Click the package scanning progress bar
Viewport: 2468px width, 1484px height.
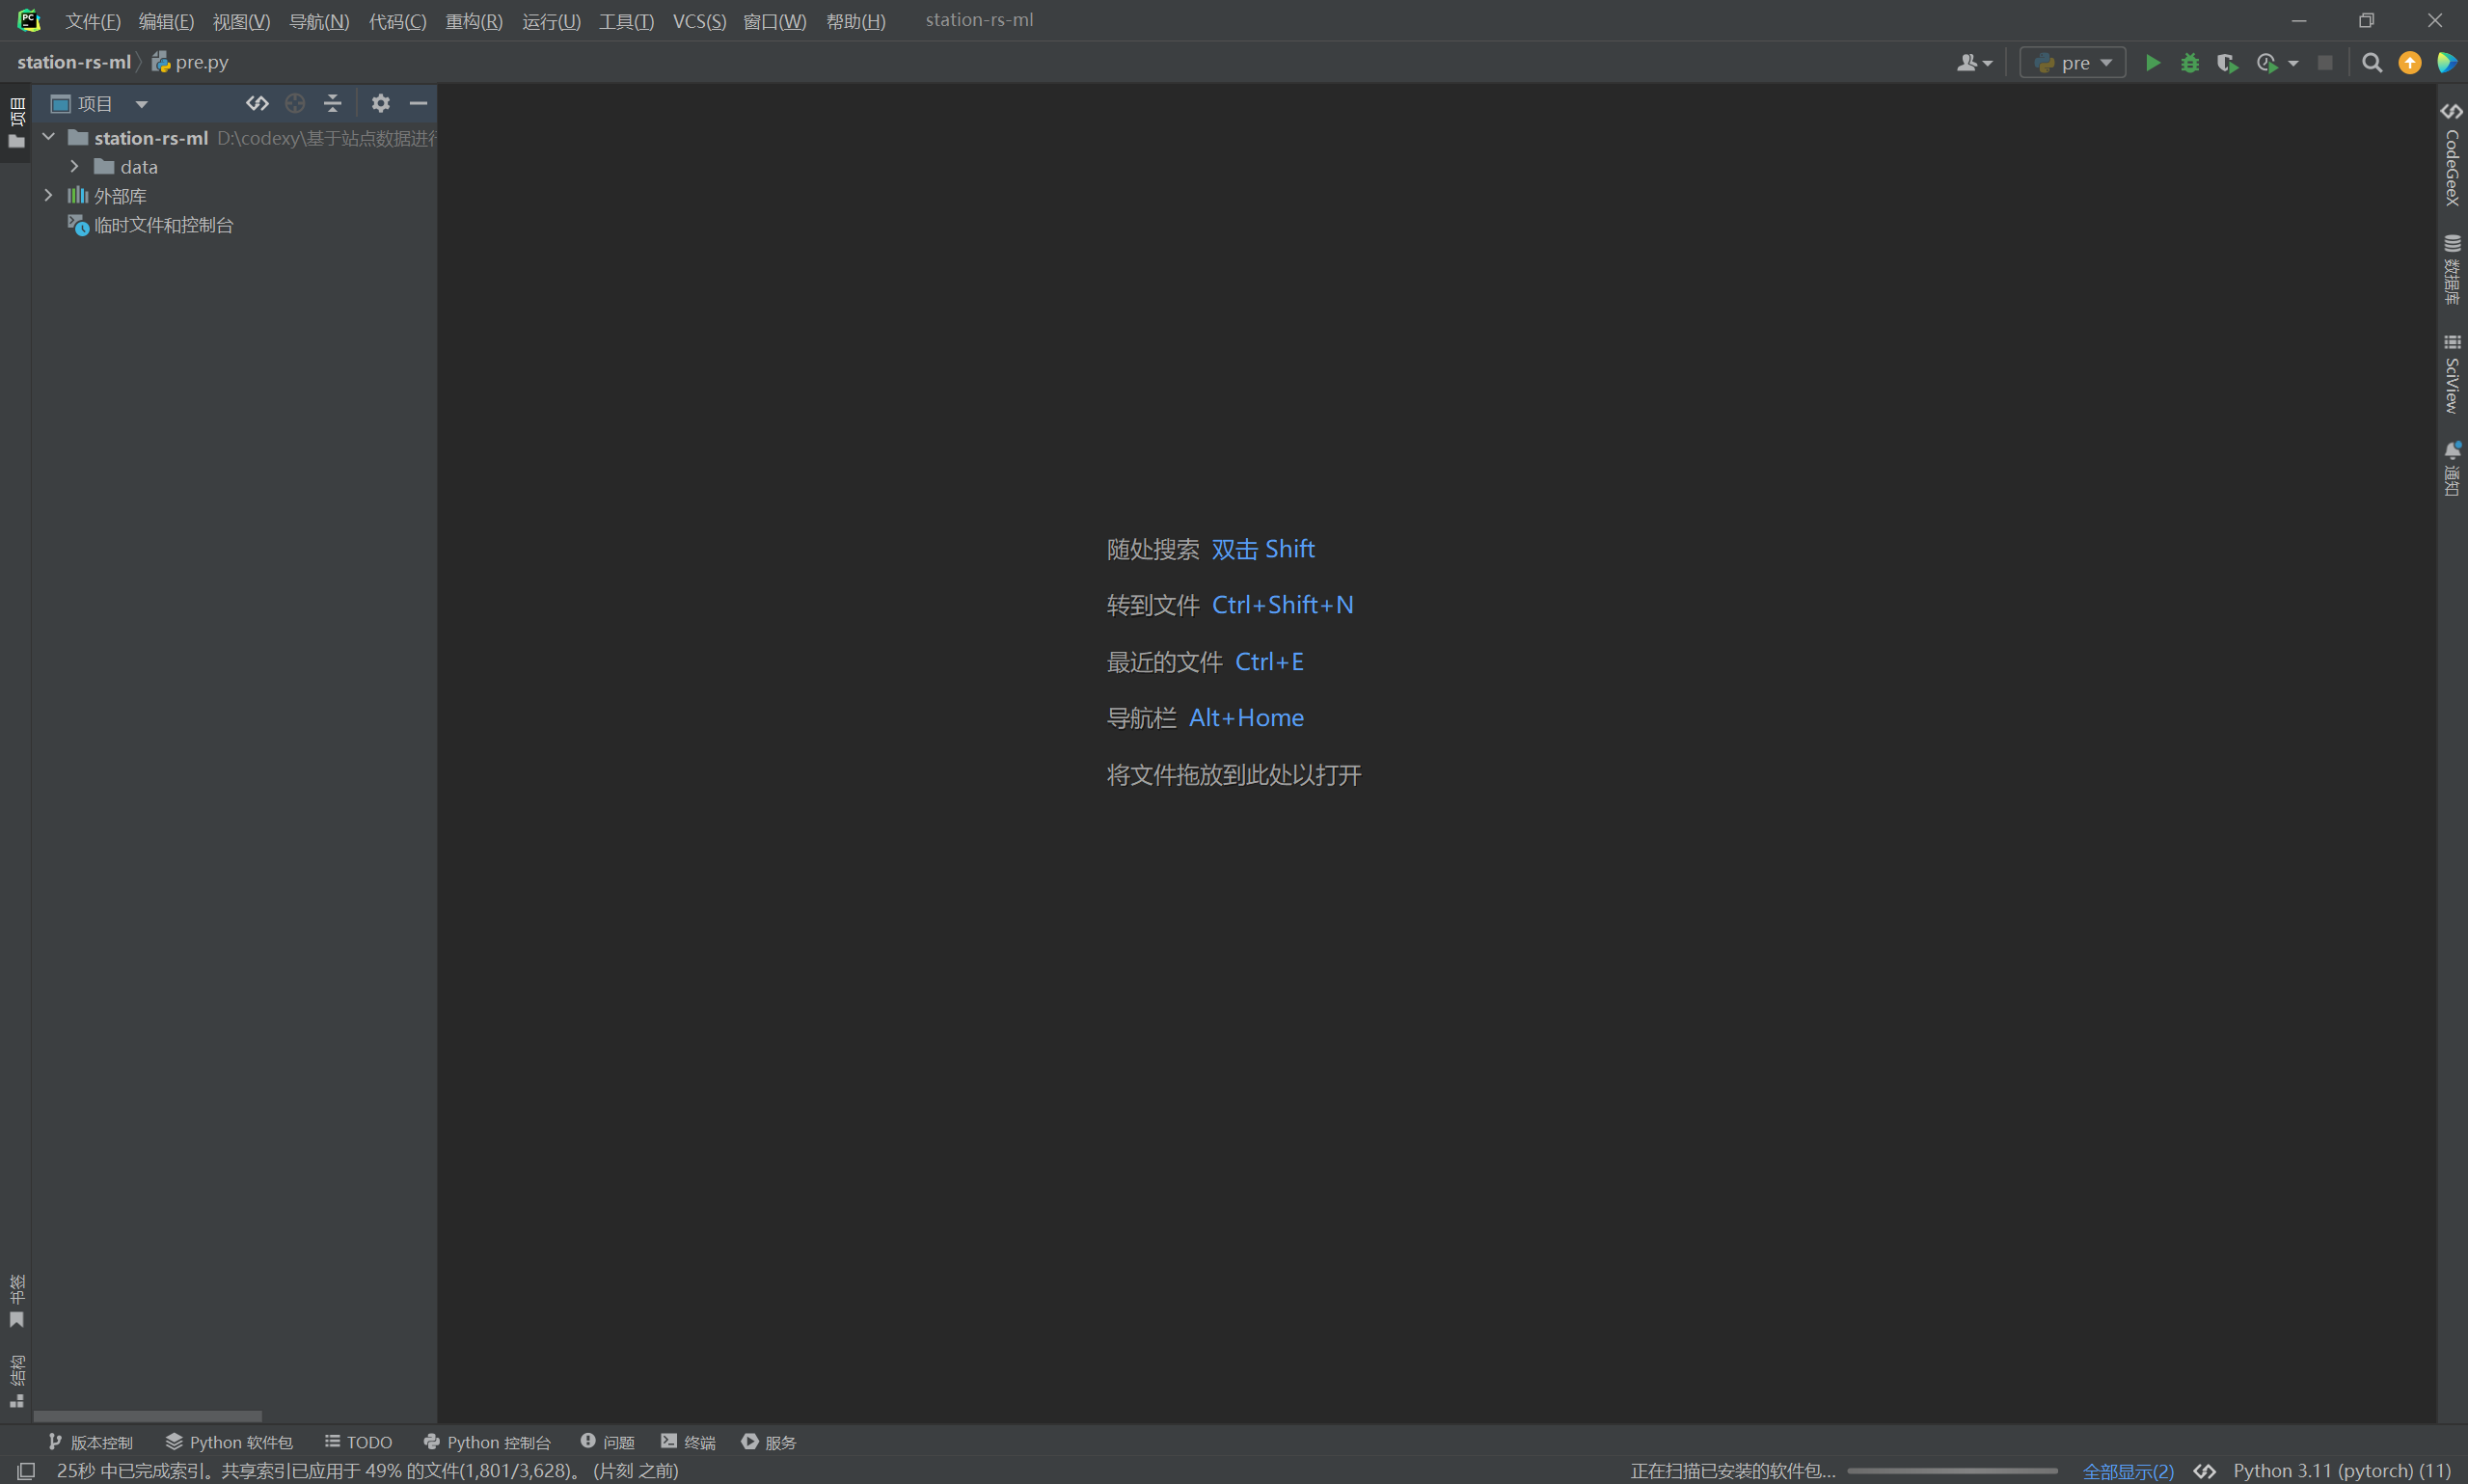click(1951, 1471)
